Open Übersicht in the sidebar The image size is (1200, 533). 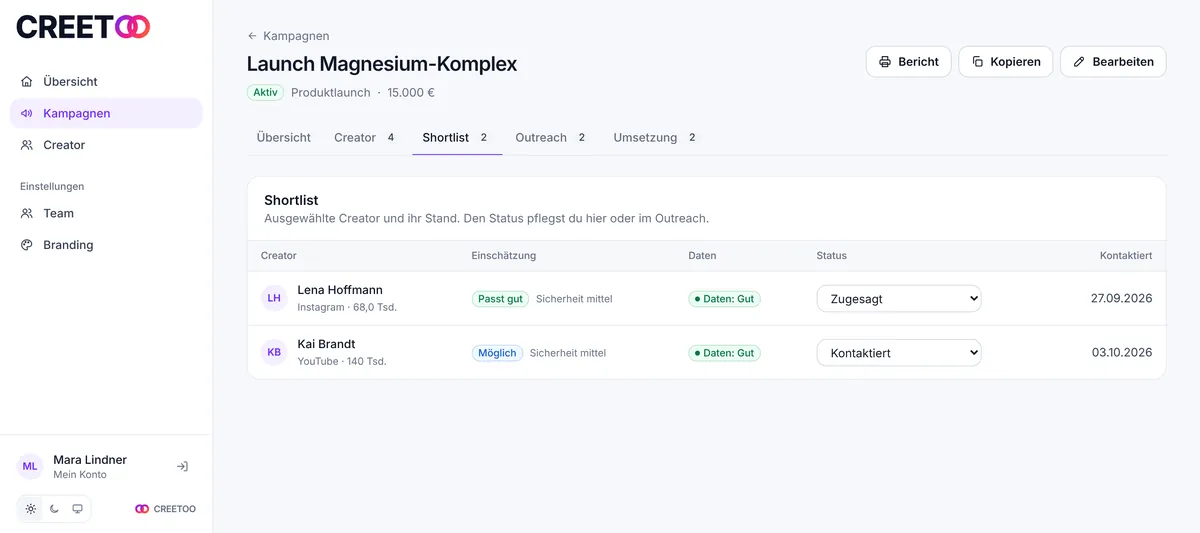(106, 82)
